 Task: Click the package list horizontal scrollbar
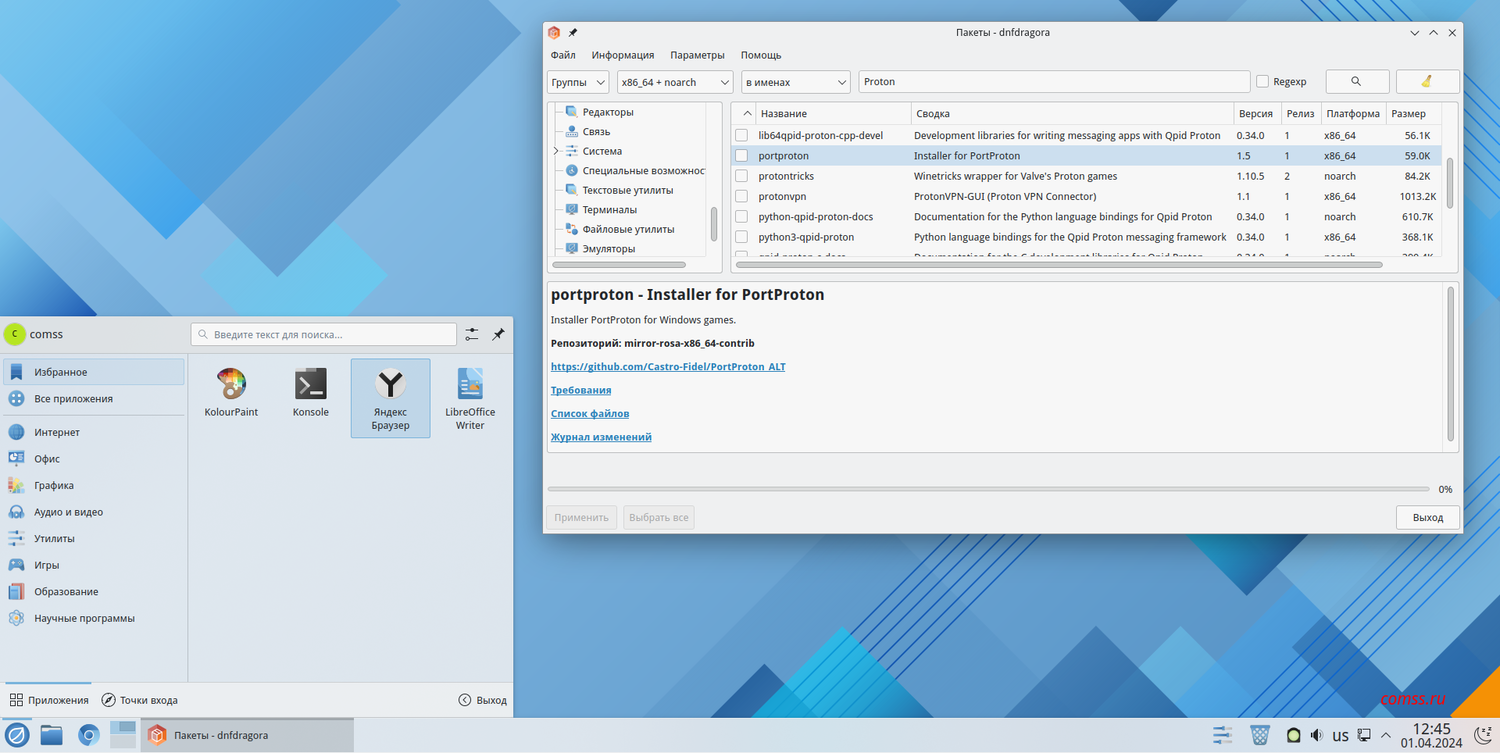[1059, 265]
